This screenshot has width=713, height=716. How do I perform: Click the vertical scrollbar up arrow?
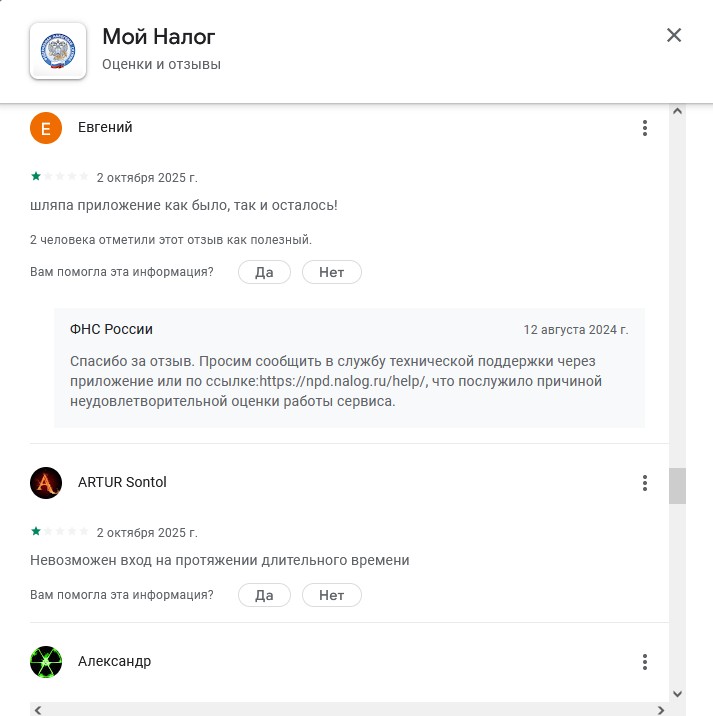(677, 111)
